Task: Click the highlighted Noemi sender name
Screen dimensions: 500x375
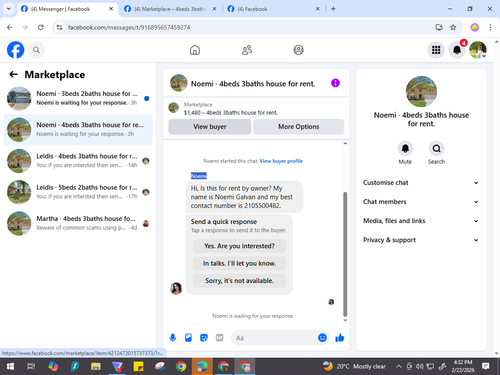Action: coord(199,176)
